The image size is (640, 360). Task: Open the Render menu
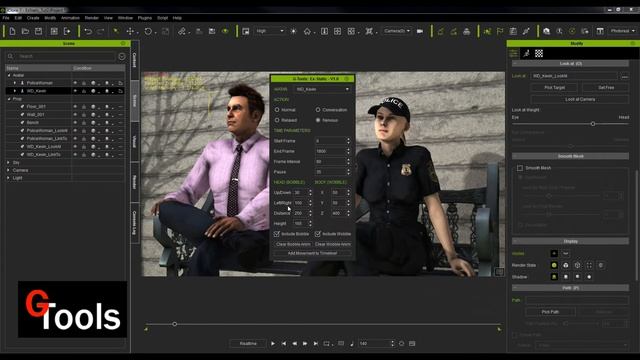click(x=92, y=18)
